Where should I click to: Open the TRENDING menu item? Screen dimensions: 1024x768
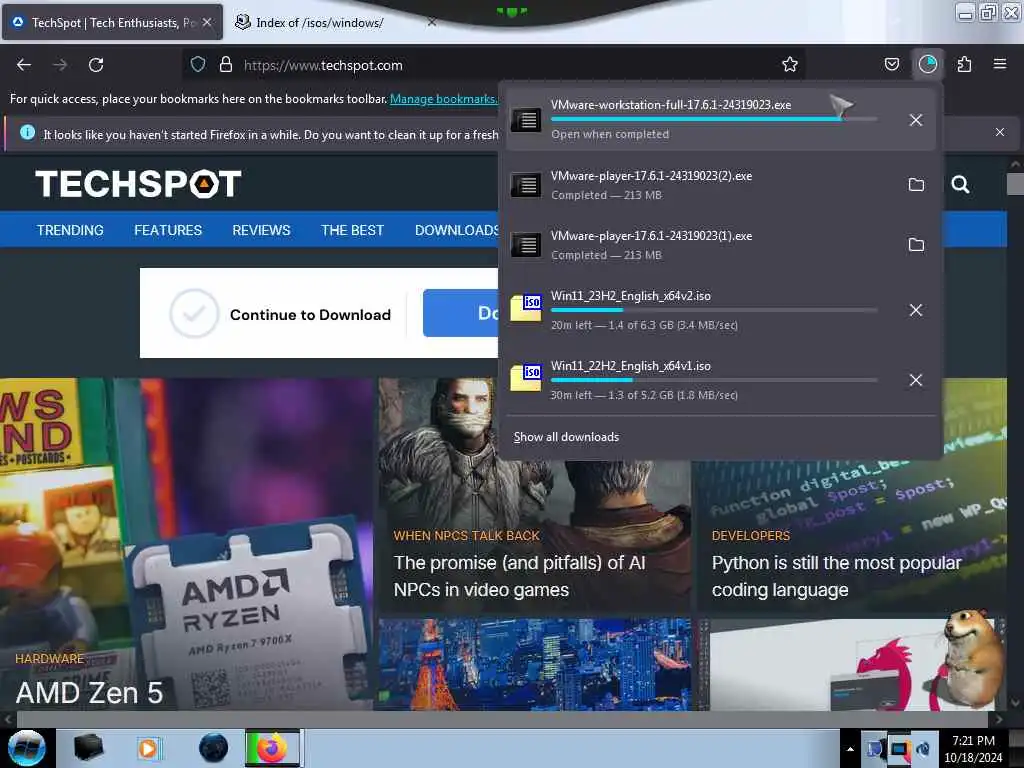coord(70,230)
